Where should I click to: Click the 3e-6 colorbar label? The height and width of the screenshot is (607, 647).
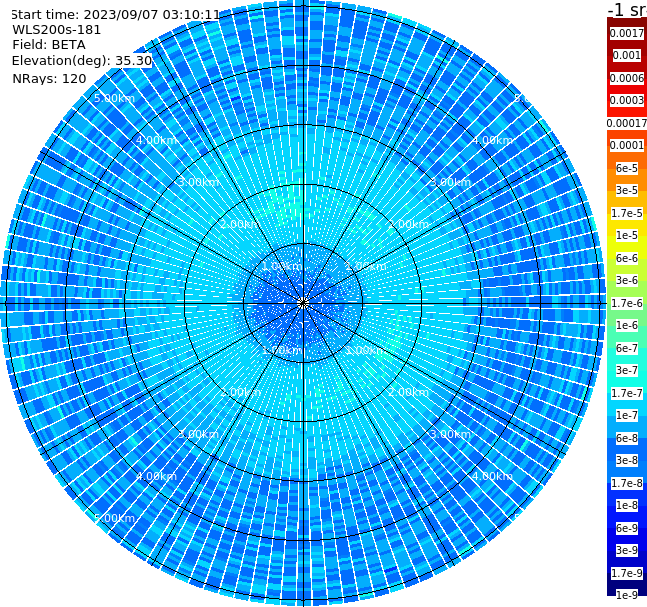point(627,280)
